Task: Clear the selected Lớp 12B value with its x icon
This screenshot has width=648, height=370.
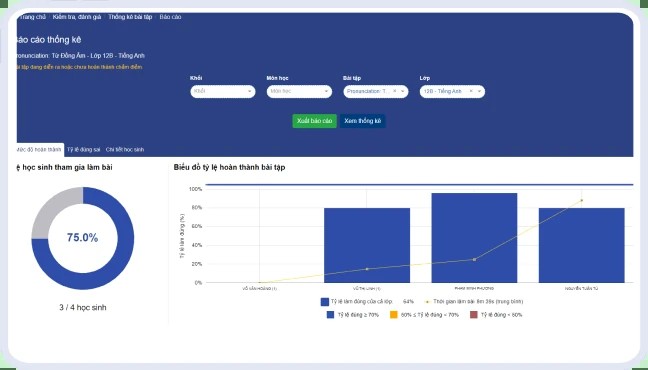Action: click(x=471, y=91)
